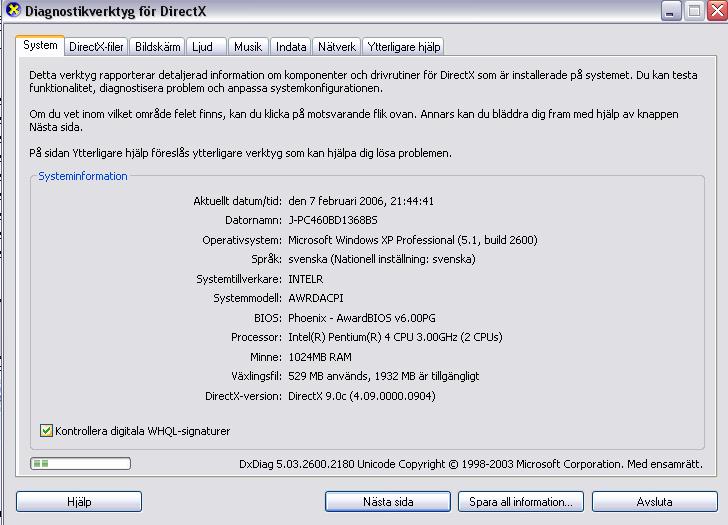Image resolution: width=728 pixels, height=525 pixels.
Task: Click Spara all information button
Action: (520, 502)
